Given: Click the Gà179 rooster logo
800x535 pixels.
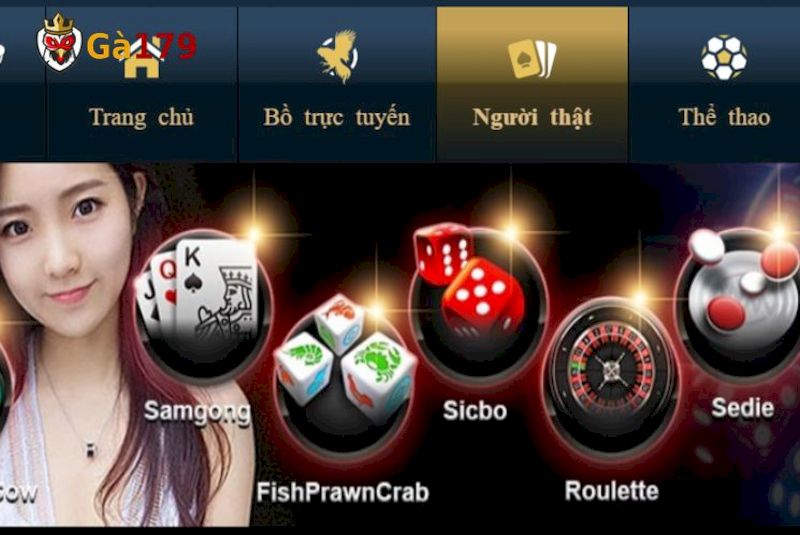Looking at the screenshot, I should coord(59,43).
